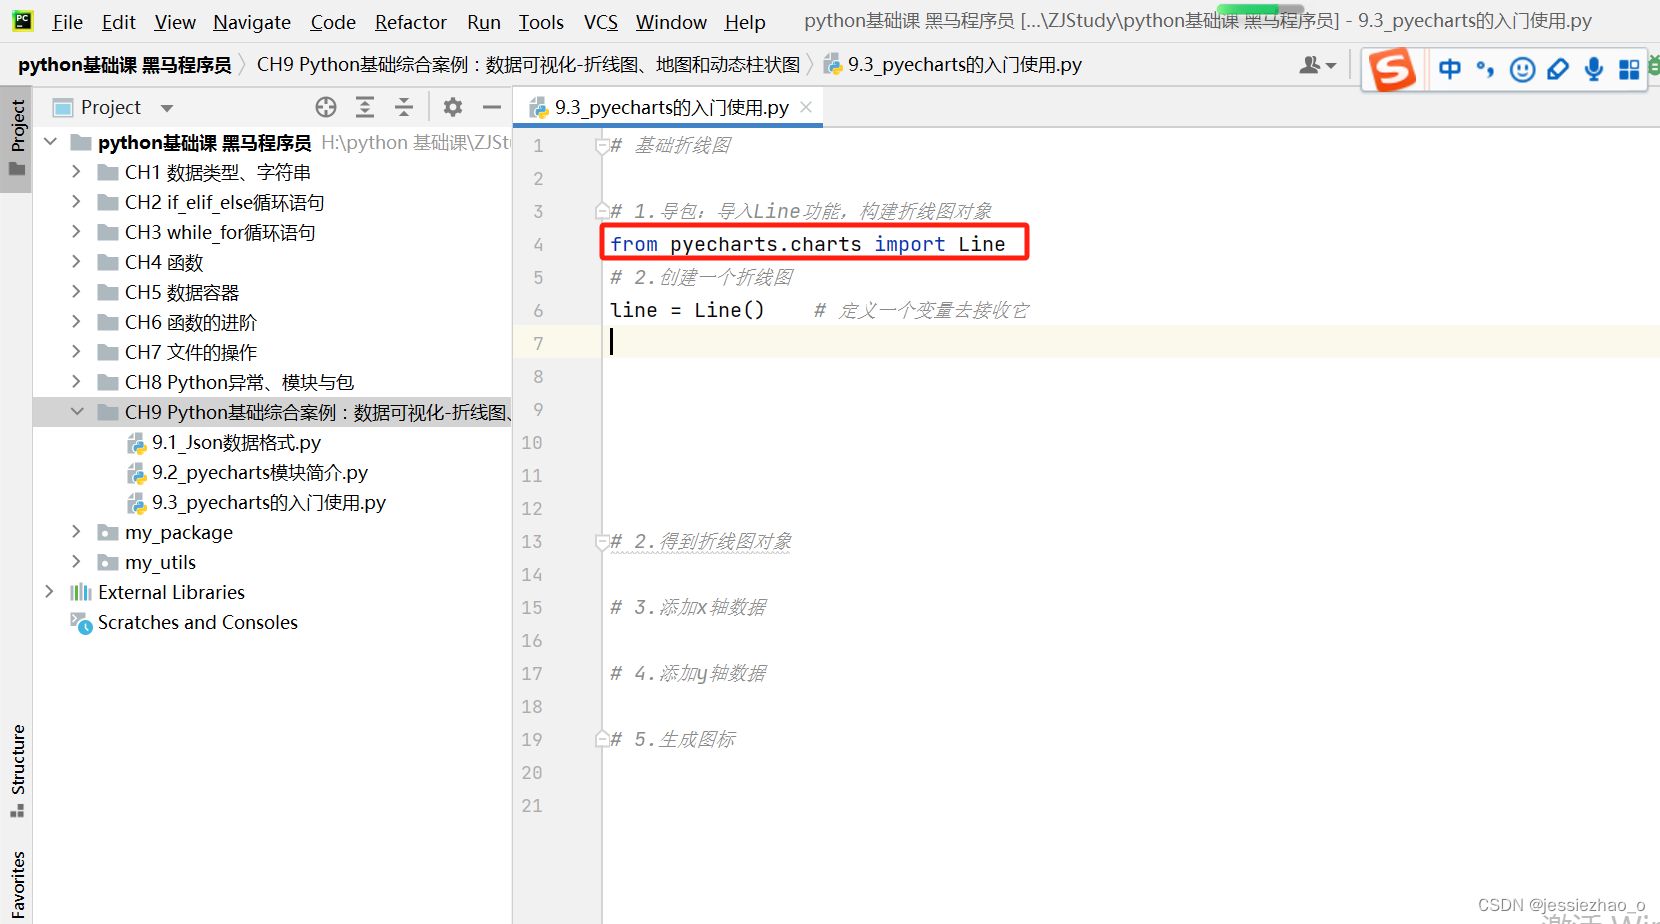Open the Project panel settings gear
The width and height of the screenshot is (1660, 924).
pos(452,107)
